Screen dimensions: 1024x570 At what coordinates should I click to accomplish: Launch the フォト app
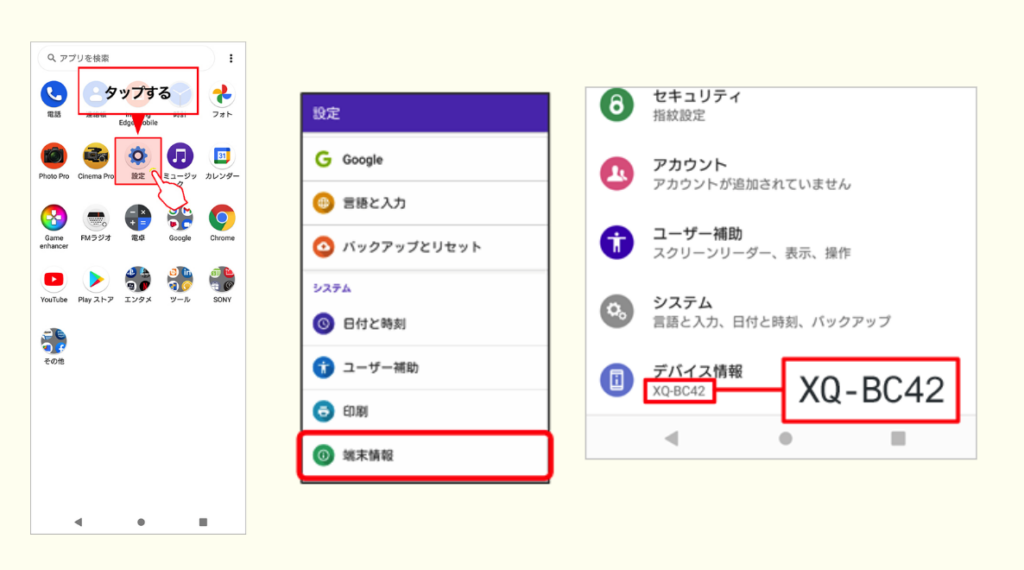tap(222, 95)
